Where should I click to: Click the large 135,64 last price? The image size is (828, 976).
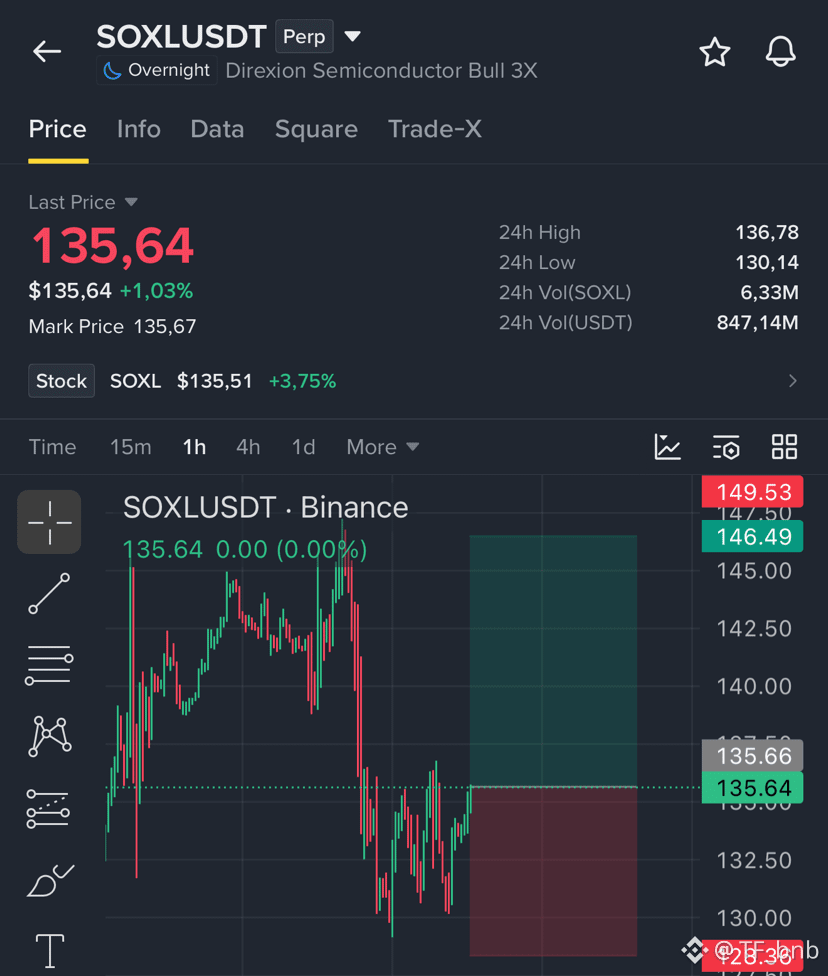113,246
